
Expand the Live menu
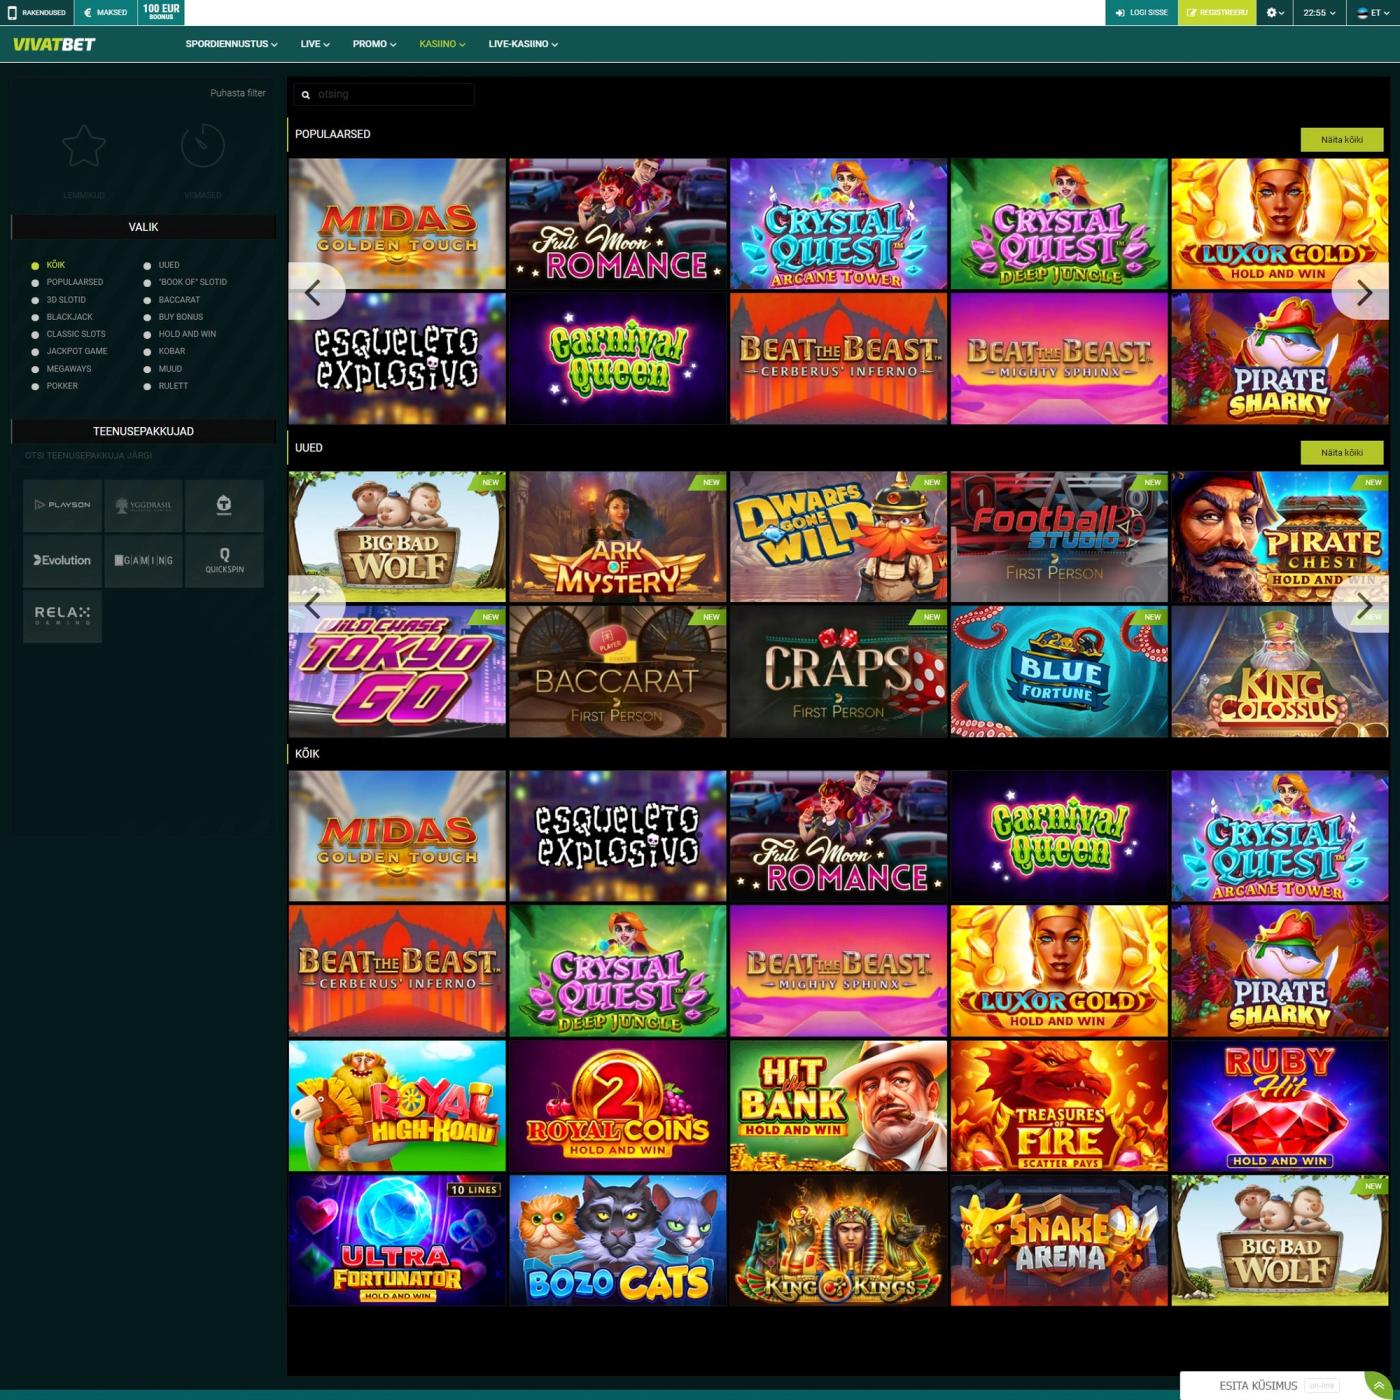click(315, 44)
